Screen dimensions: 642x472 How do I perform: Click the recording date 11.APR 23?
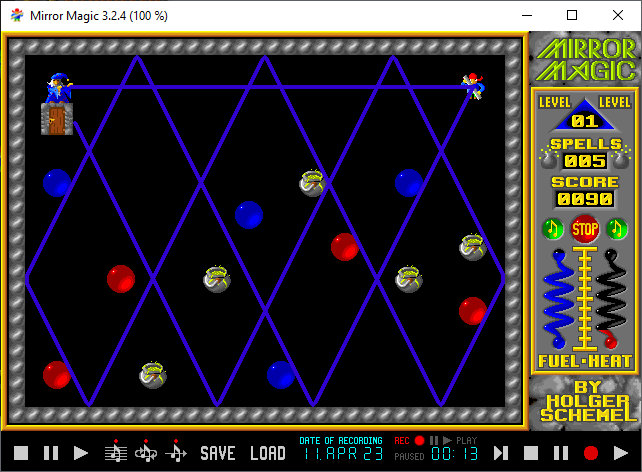click(343, 454)
